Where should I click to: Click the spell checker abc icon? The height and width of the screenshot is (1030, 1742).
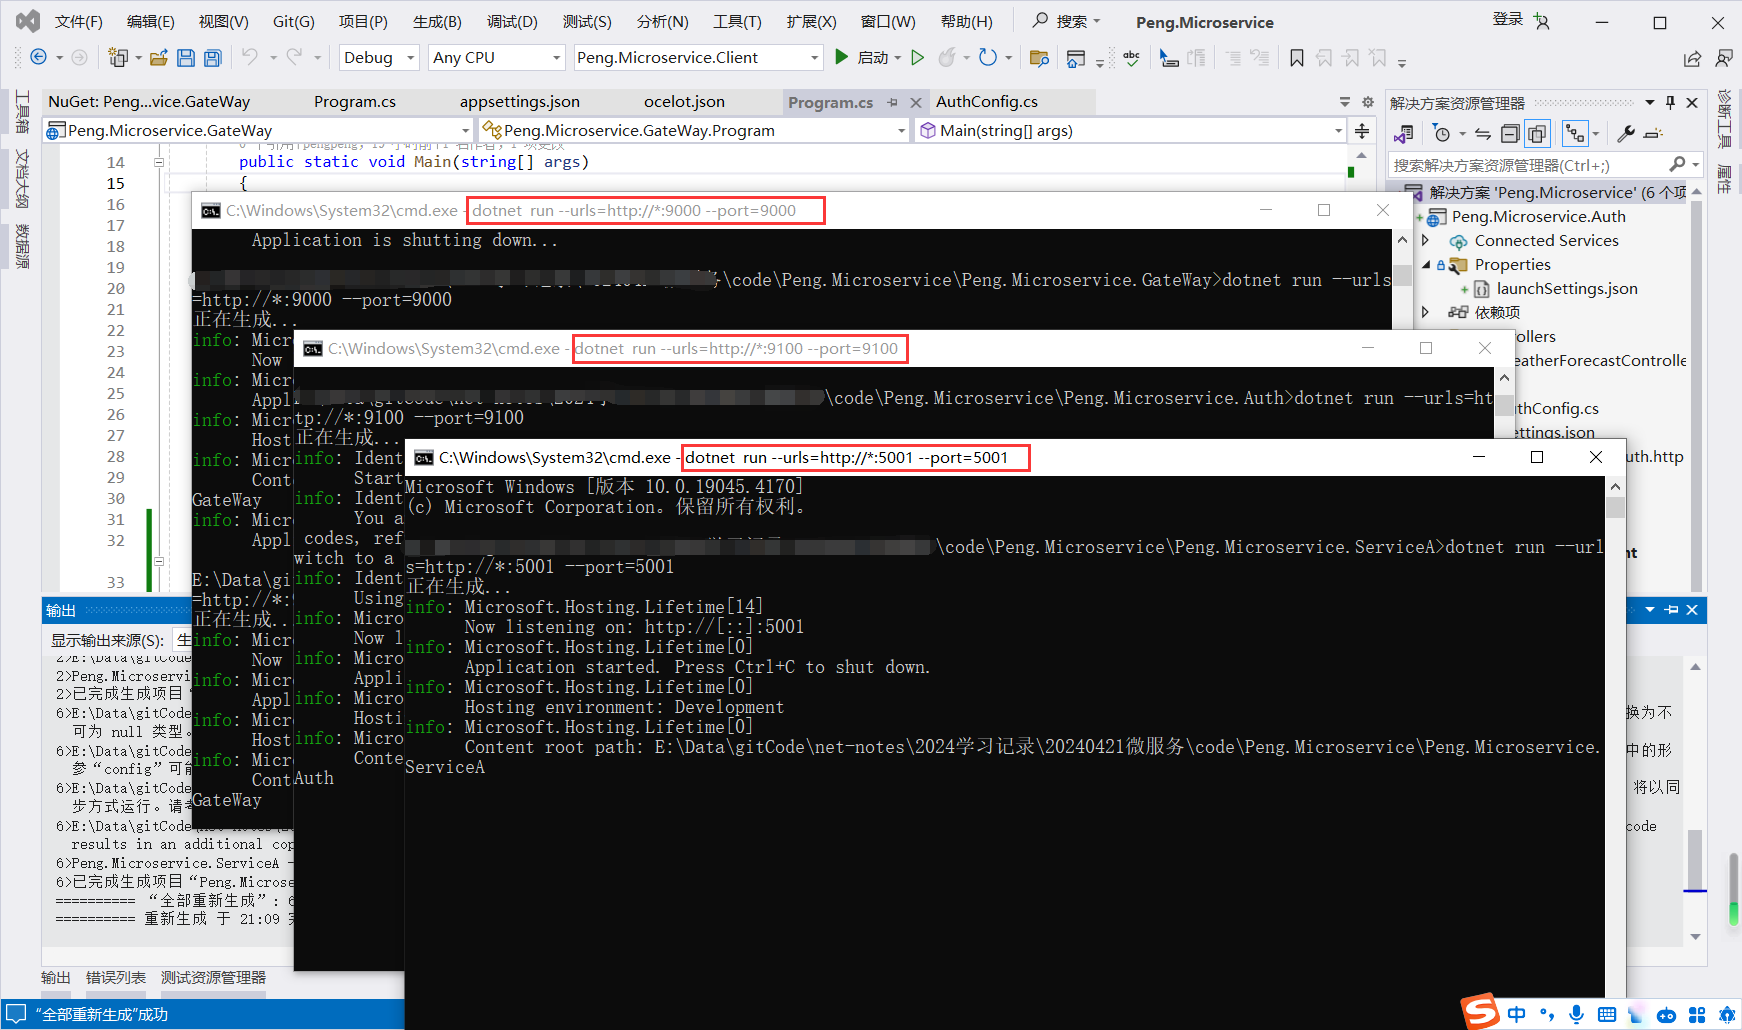tap(1132, 58)
